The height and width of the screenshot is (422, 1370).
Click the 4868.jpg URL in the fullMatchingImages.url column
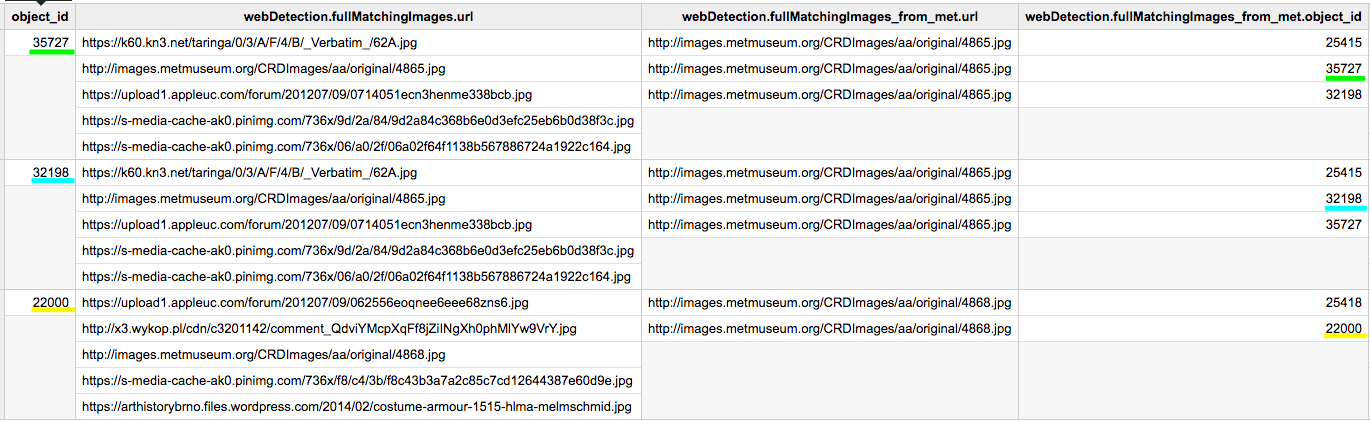tap(263, 355)
